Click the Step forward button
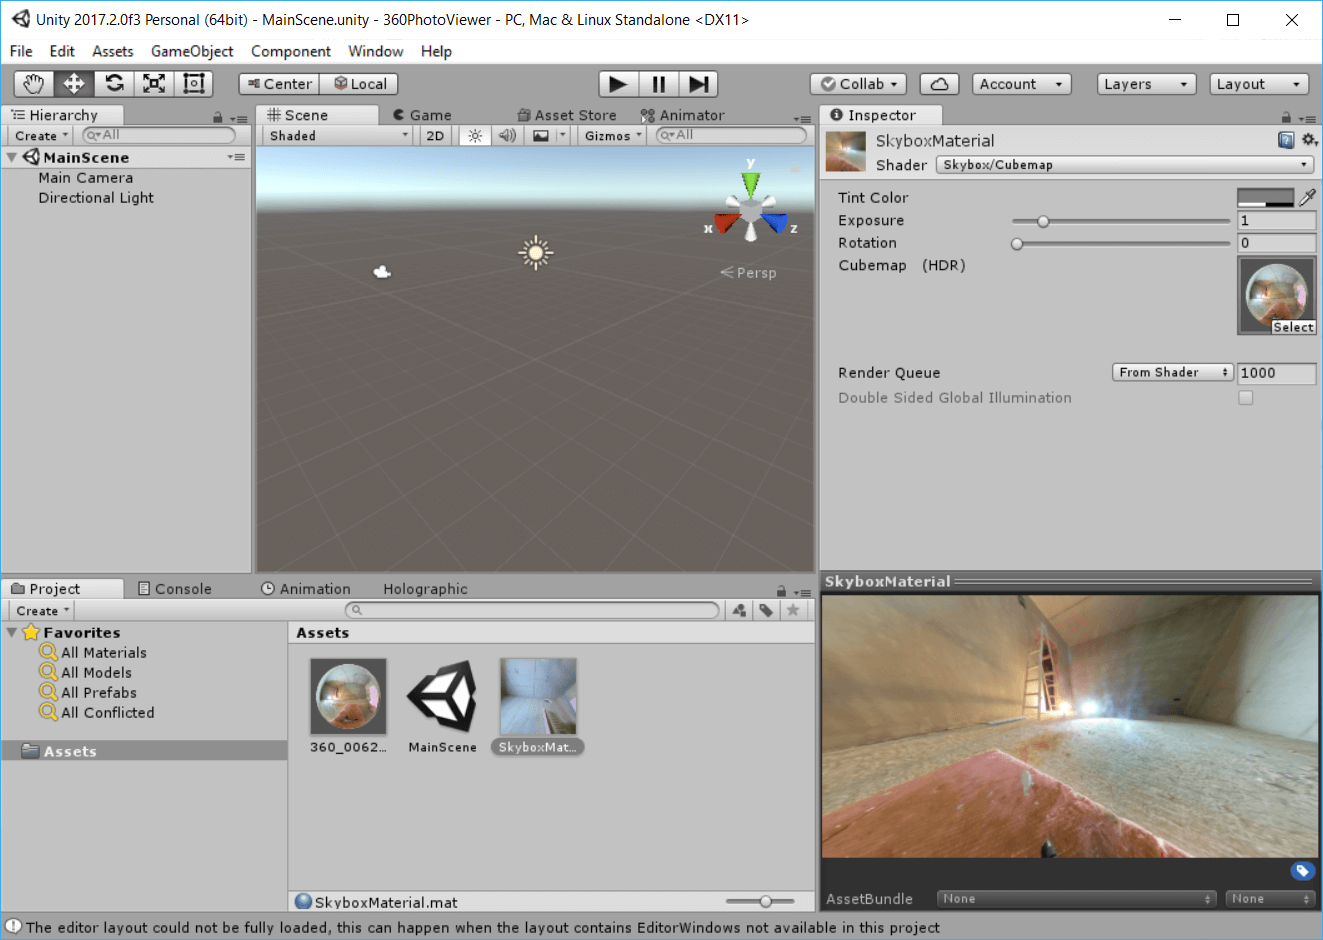 coord(699,84)
